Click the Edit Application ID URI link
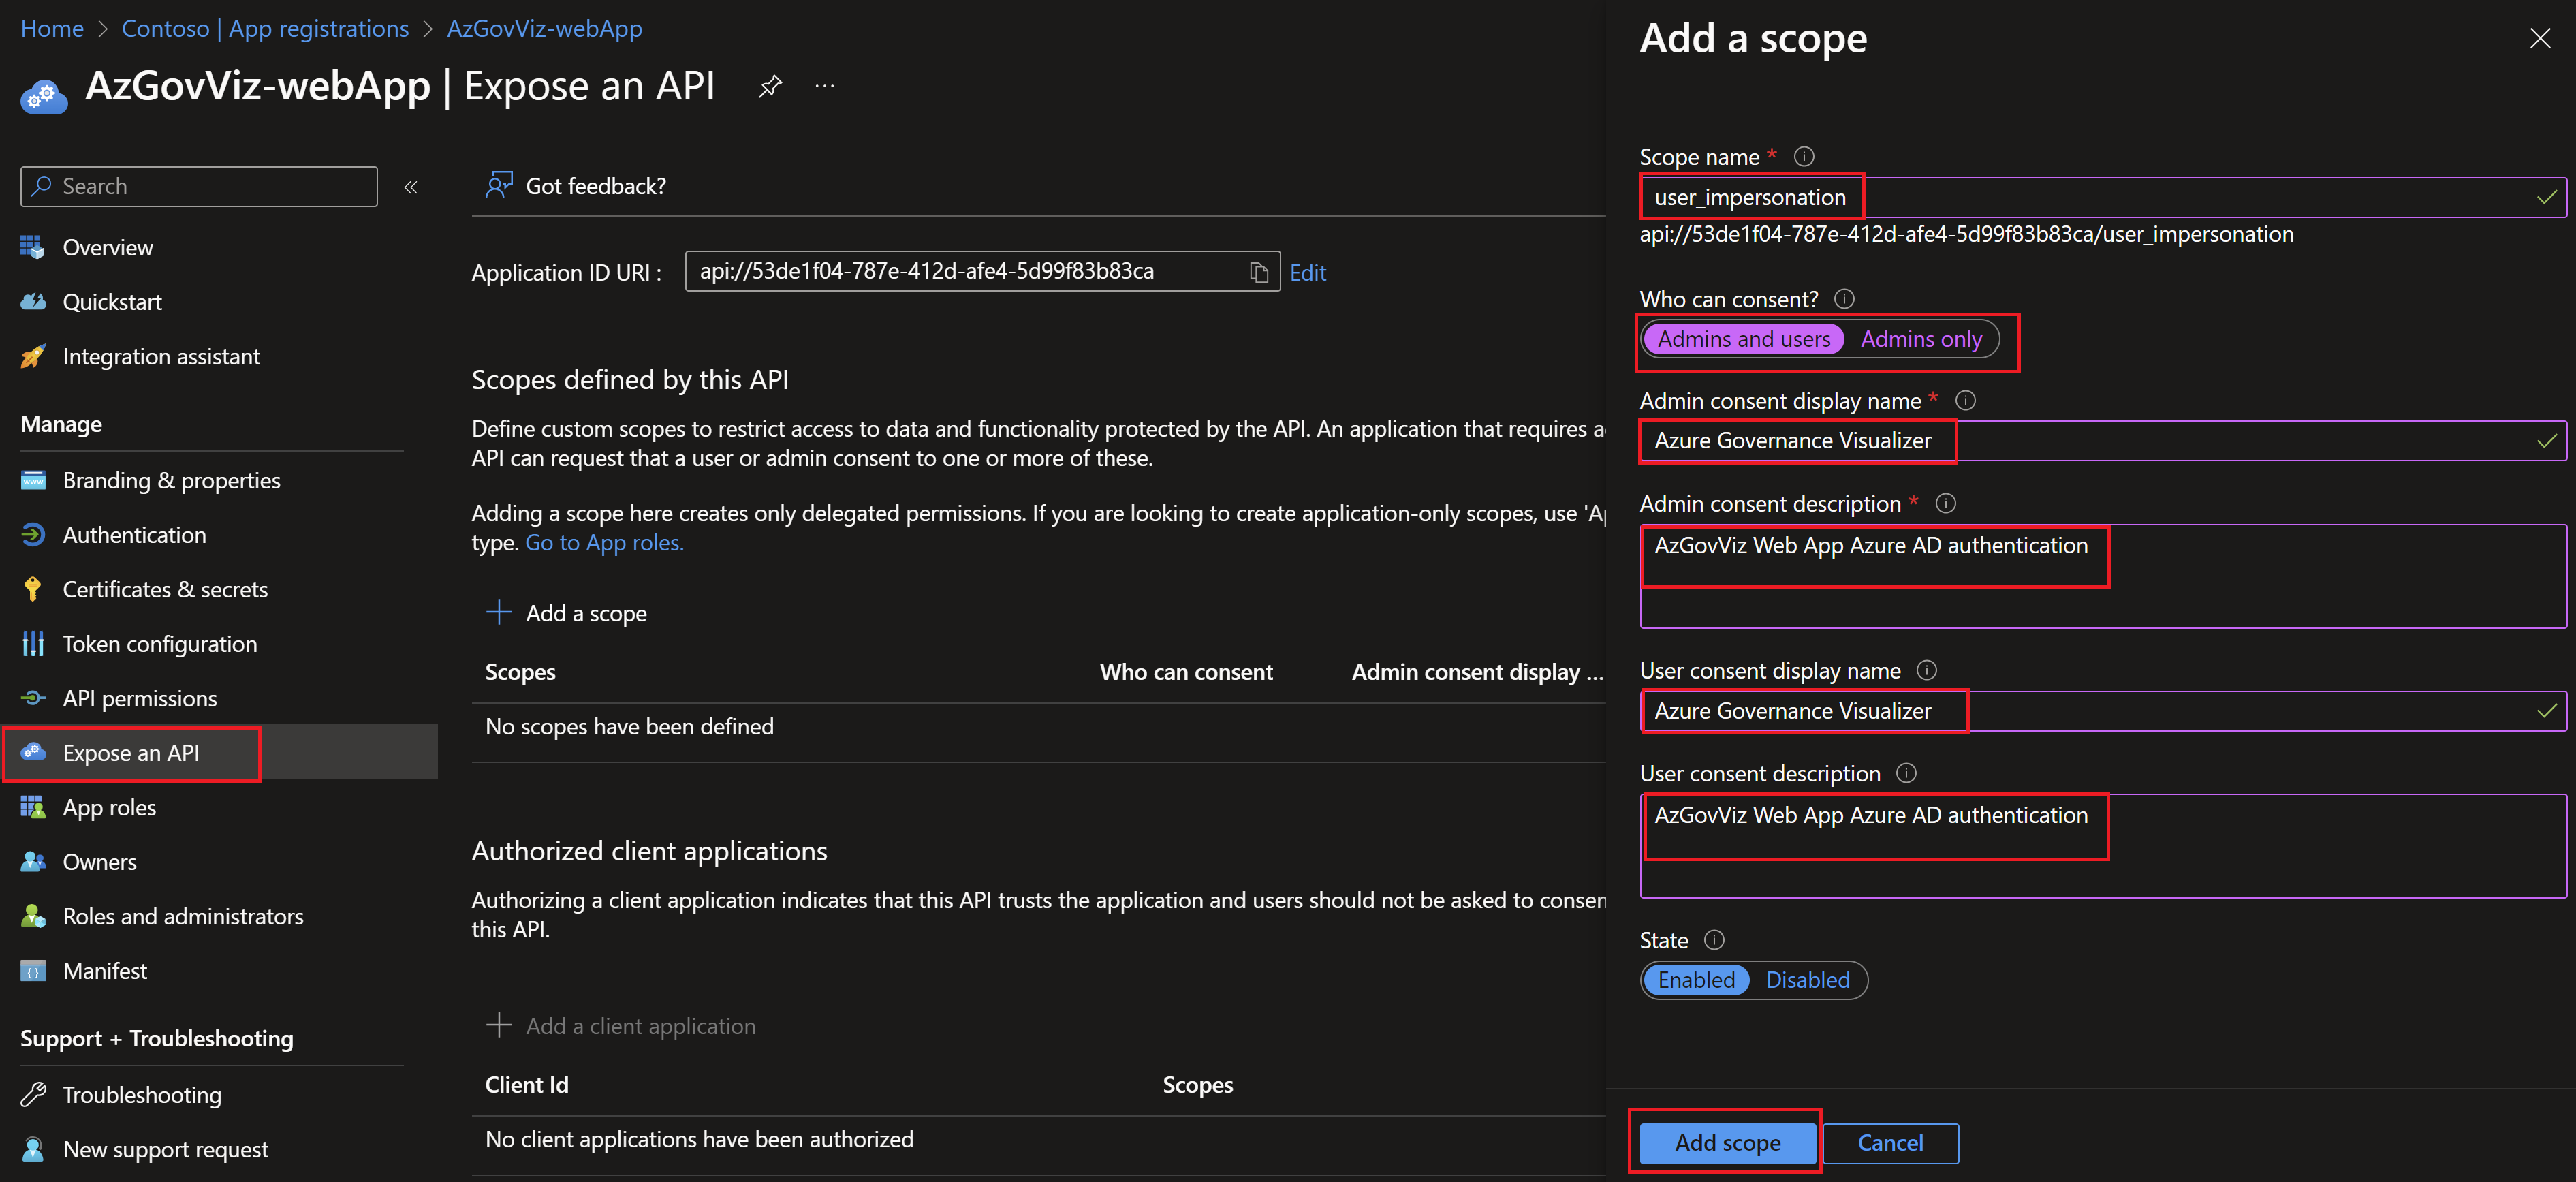Screen dimensions: 2576x1182 coord(1307,273)
